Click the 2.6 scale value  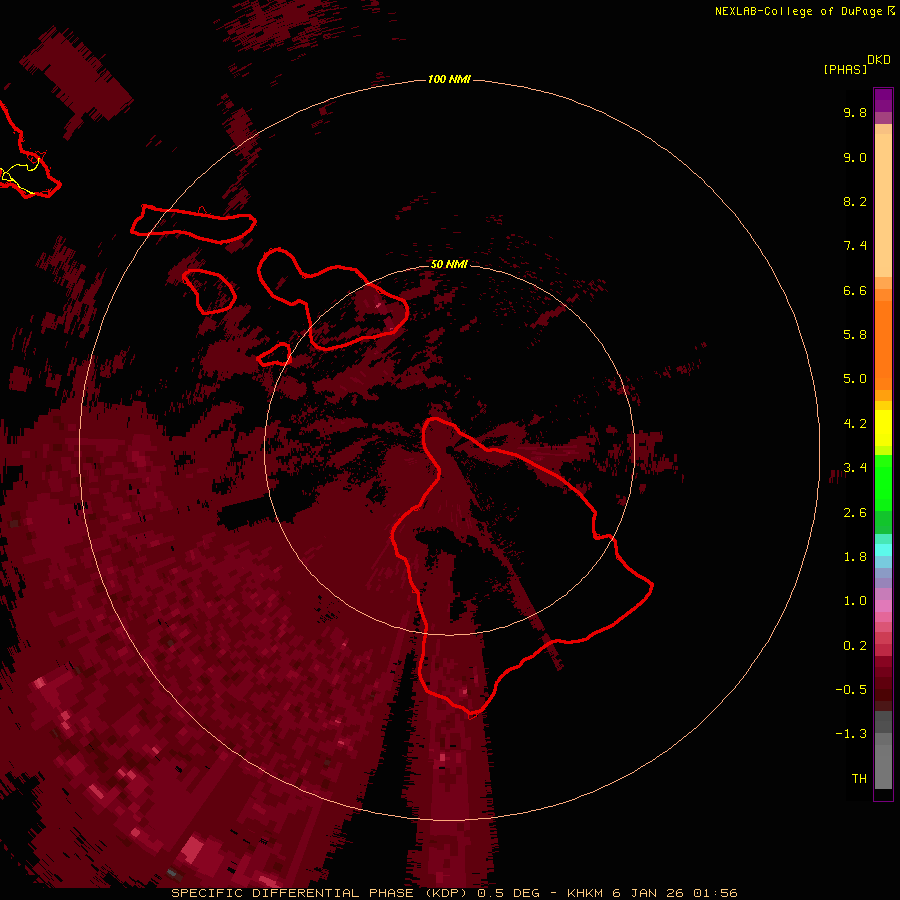pos(855,513)
